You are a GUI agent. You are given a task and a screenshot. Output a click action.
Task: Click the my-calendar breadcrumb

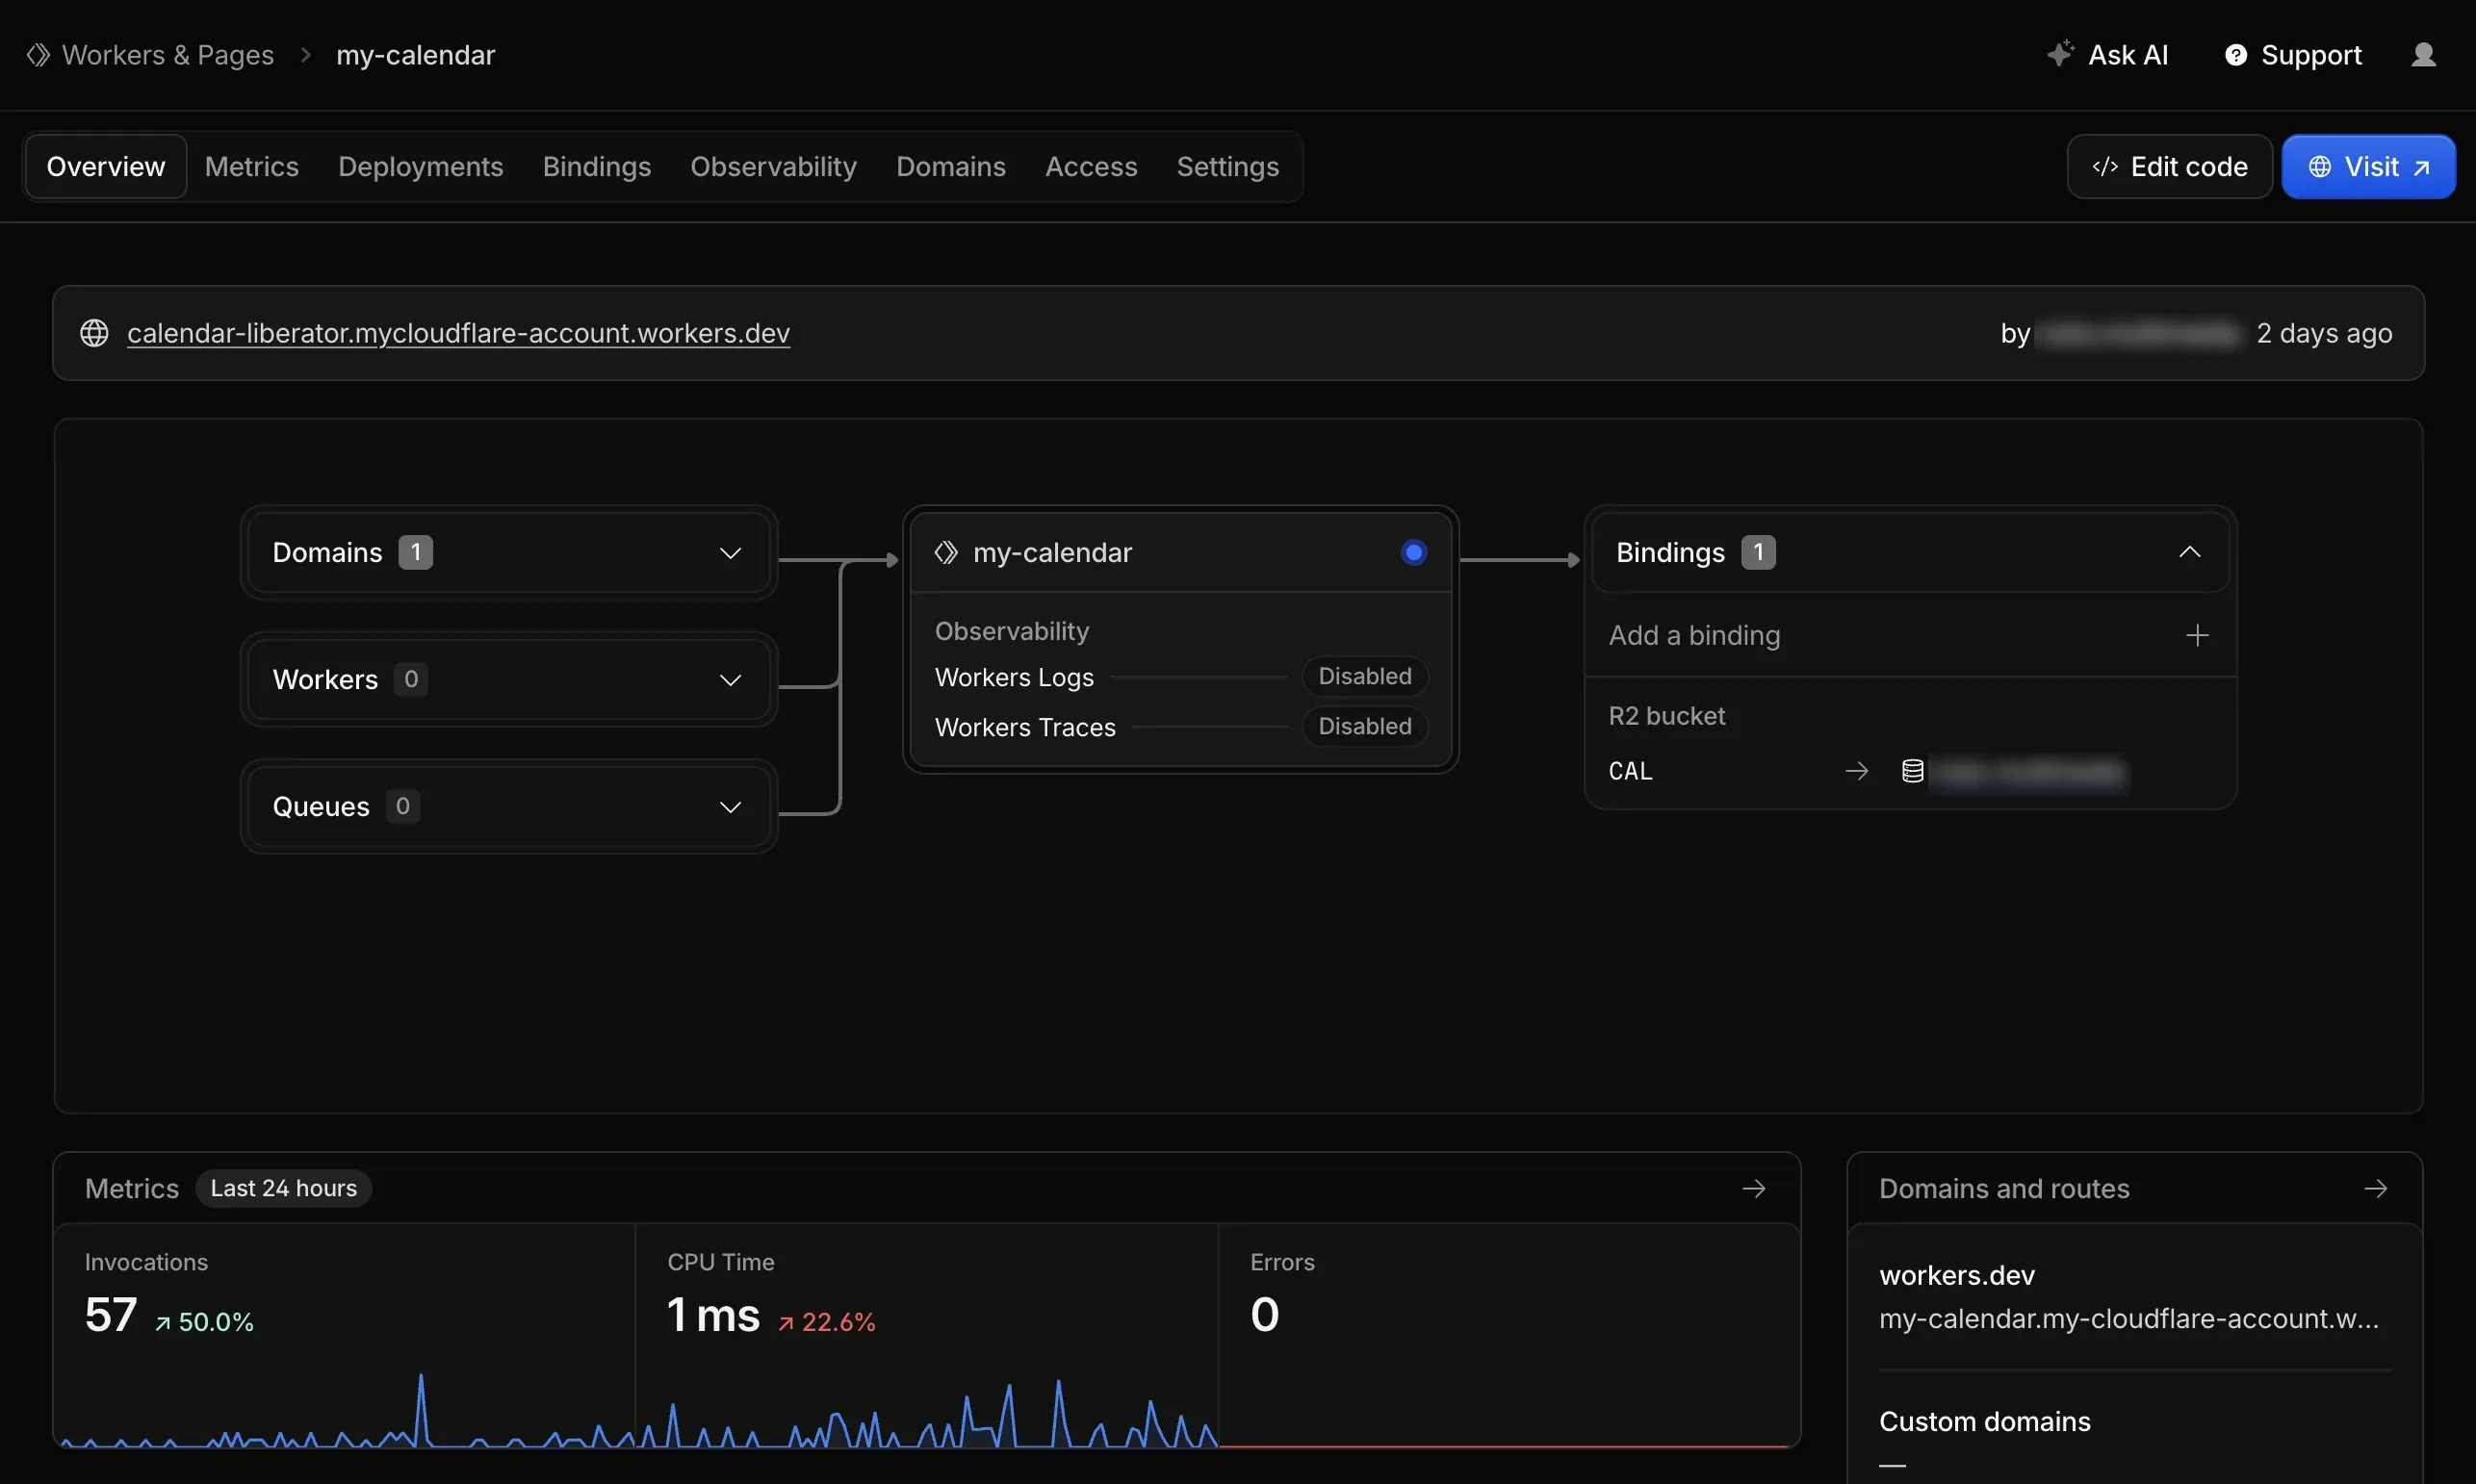click(415, 55)
